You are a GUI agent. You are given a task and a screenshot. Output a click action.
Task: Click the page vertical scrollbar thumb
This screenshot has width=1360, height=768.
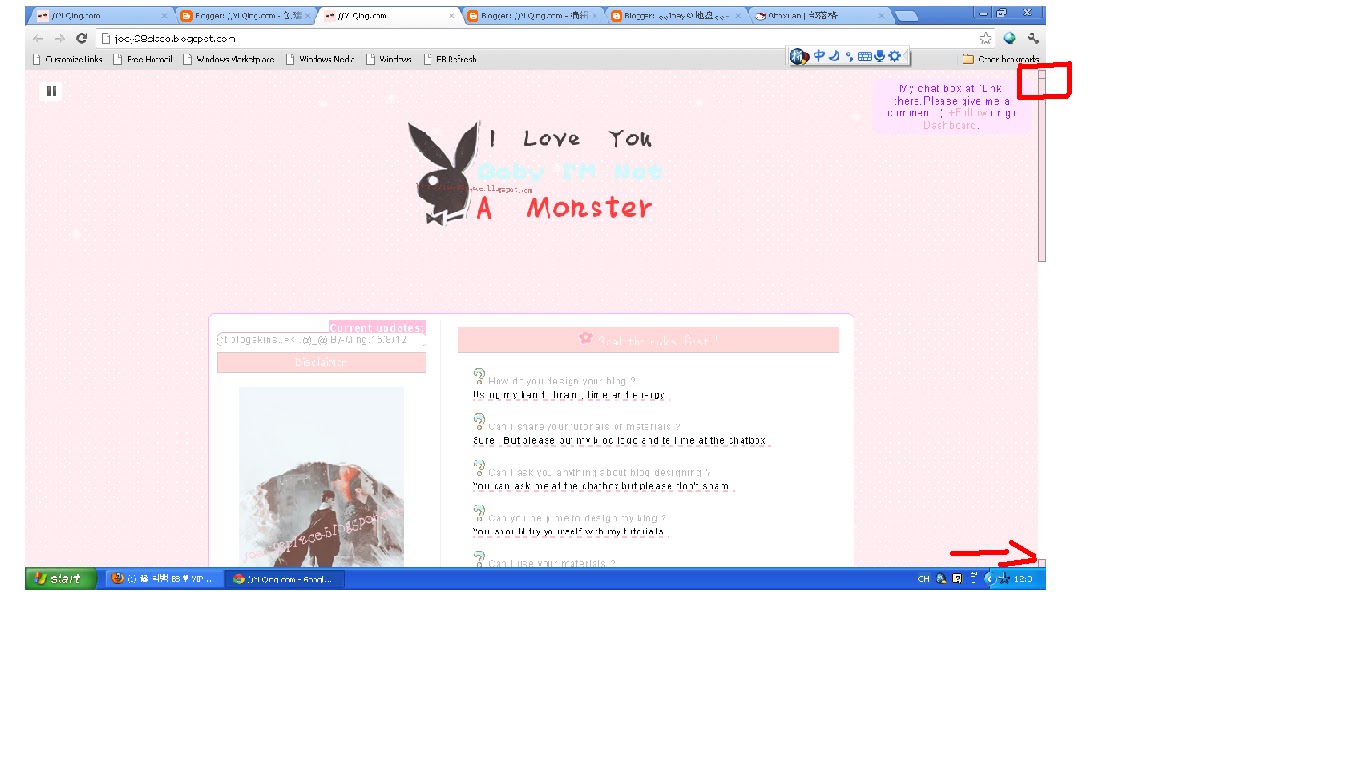point(1042,170)
